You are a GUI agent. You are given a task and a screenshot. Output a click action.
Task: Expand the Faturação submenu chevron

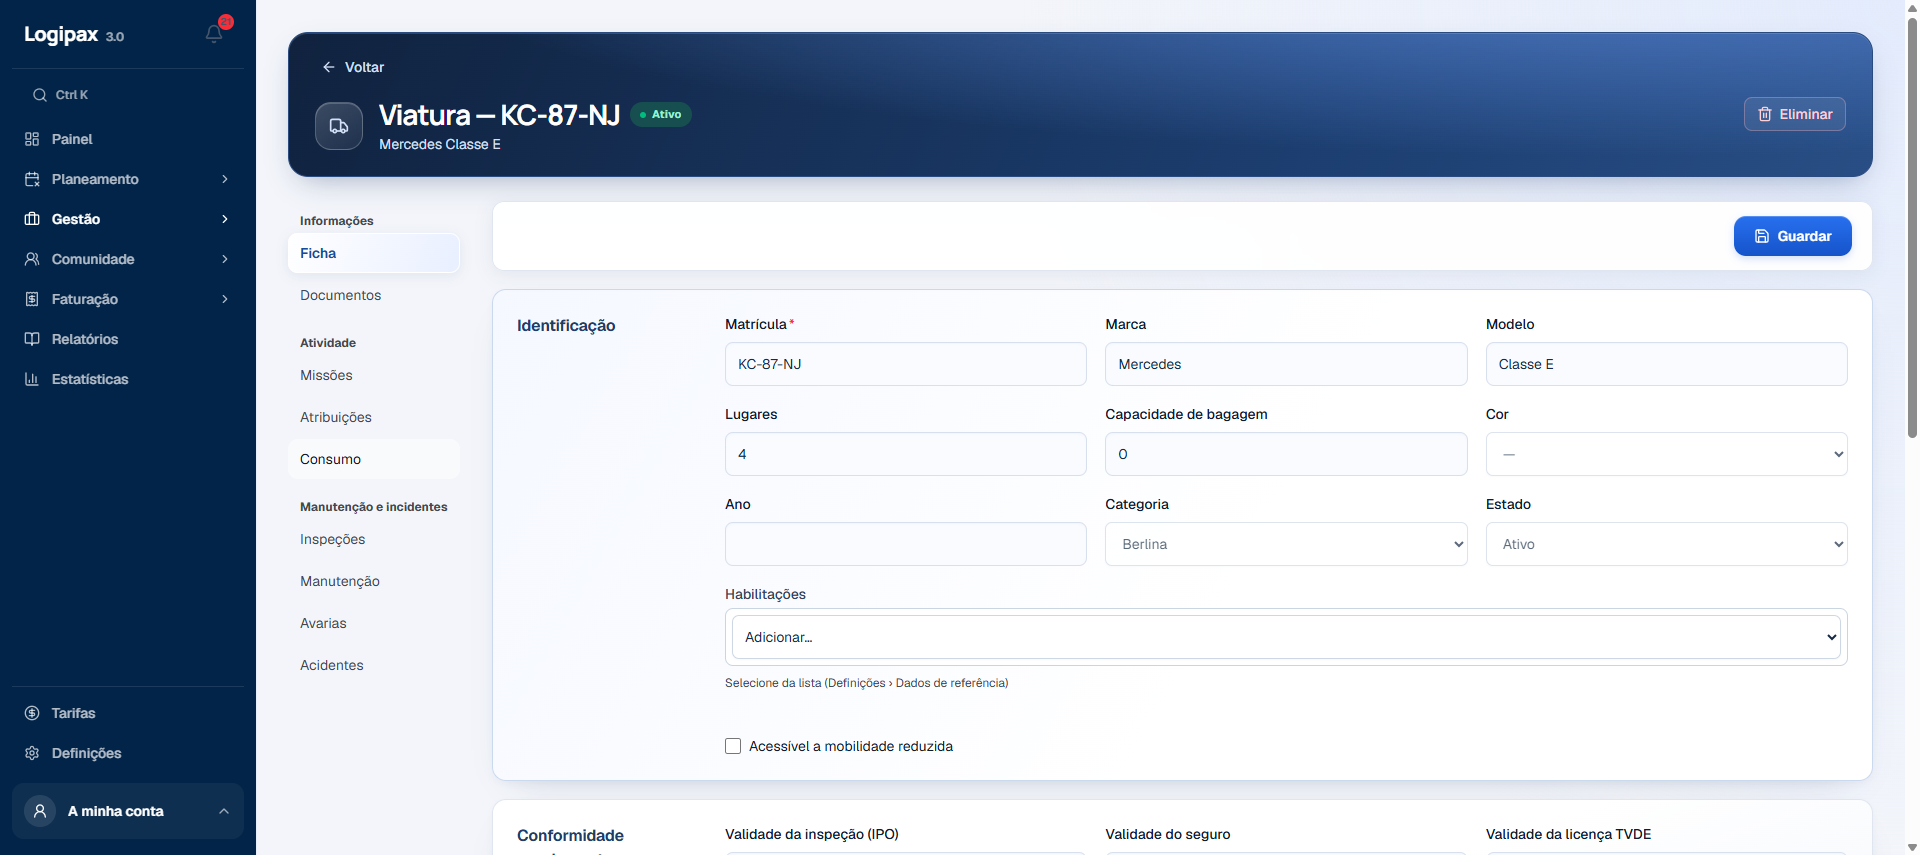(225, 299)
